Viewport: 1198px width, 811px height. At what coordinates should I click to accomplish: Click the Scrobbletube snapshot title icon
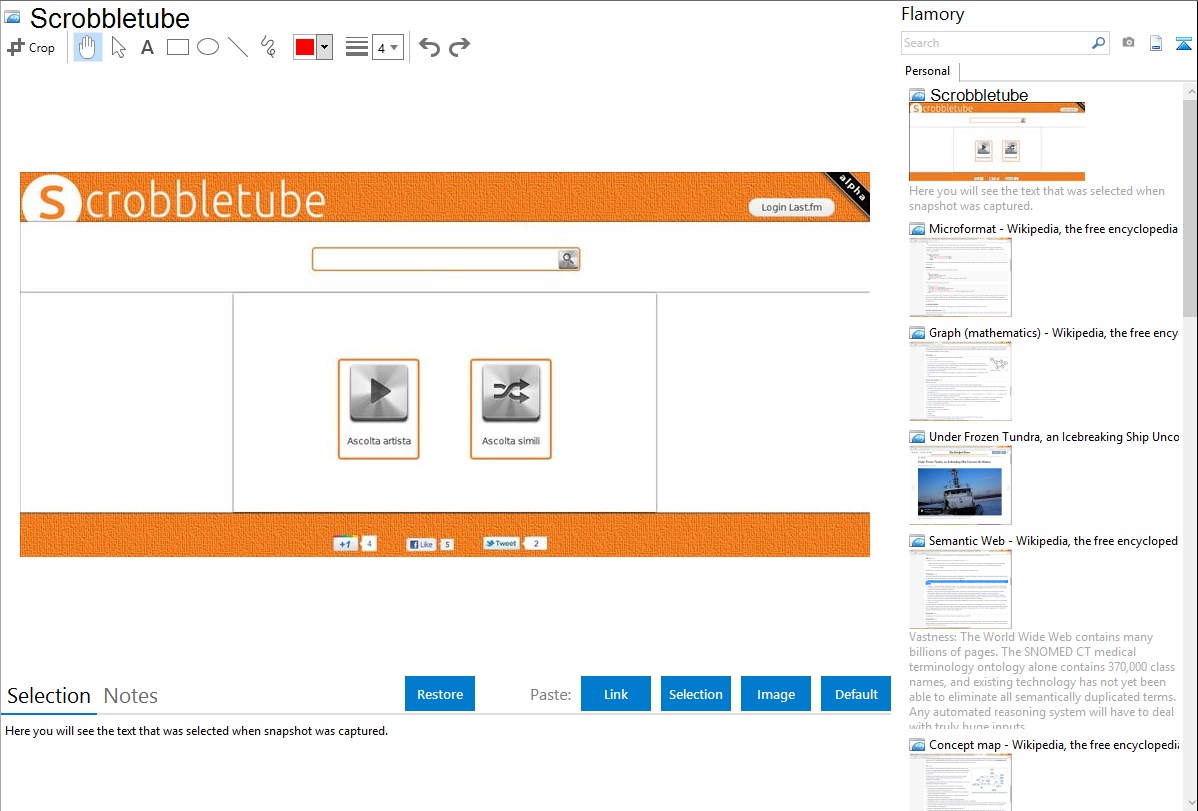(12, 17)
